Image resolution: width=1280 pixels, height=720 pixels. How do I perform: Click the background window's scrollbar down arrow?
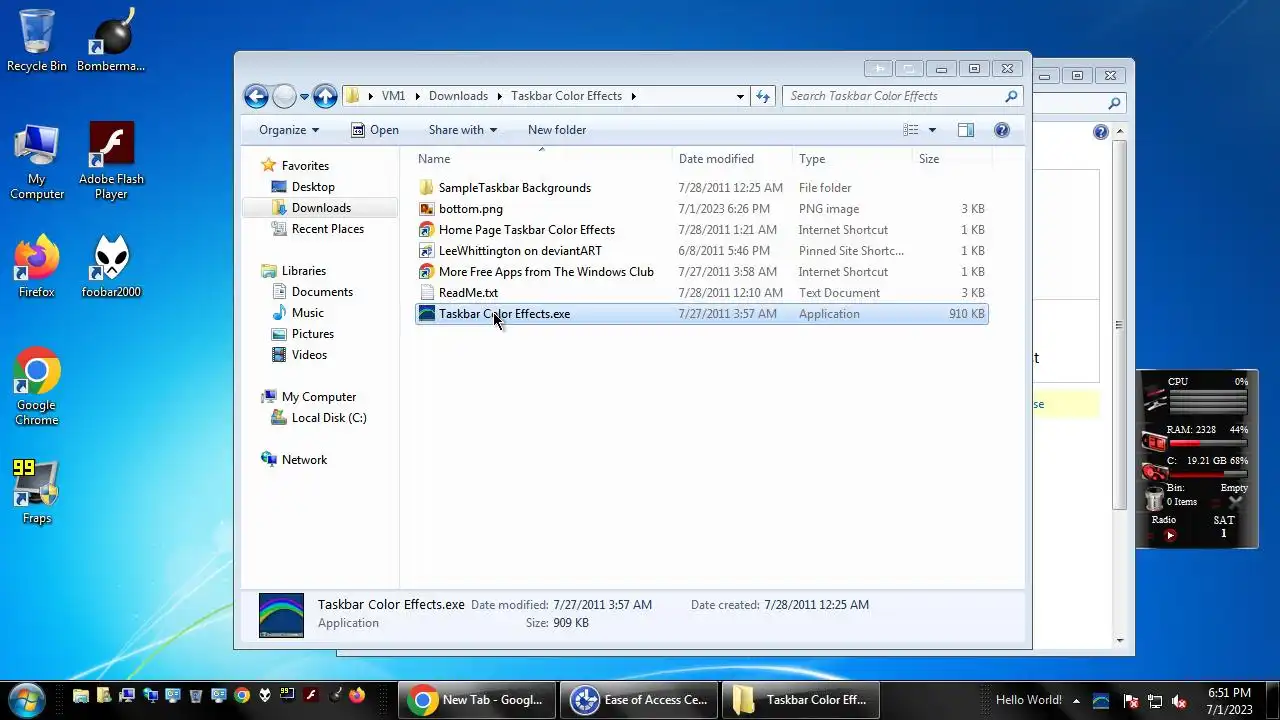[x=1120, y=640]
